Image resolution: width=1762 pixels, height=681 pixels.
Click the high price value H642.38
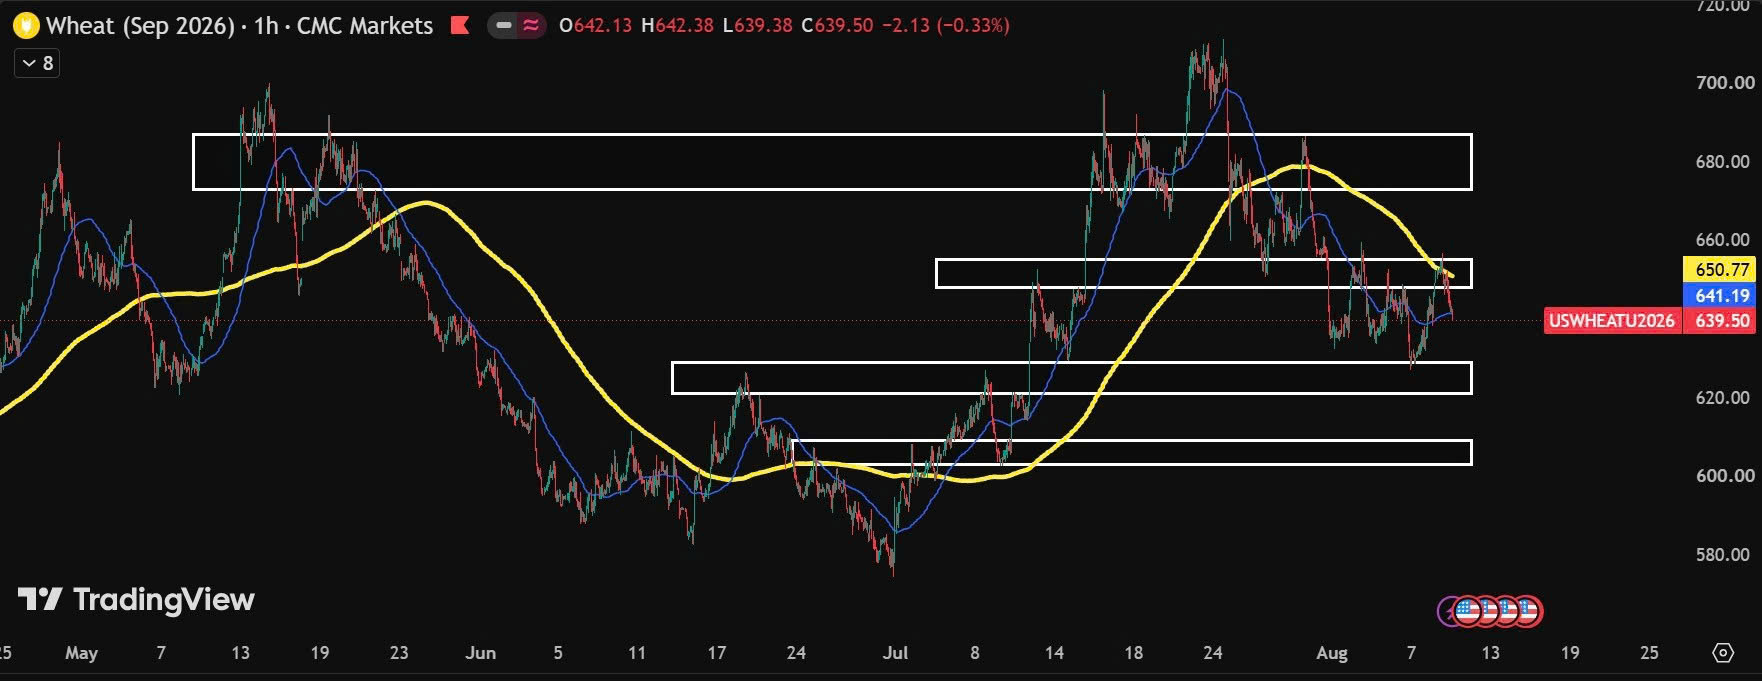[677, 26]
